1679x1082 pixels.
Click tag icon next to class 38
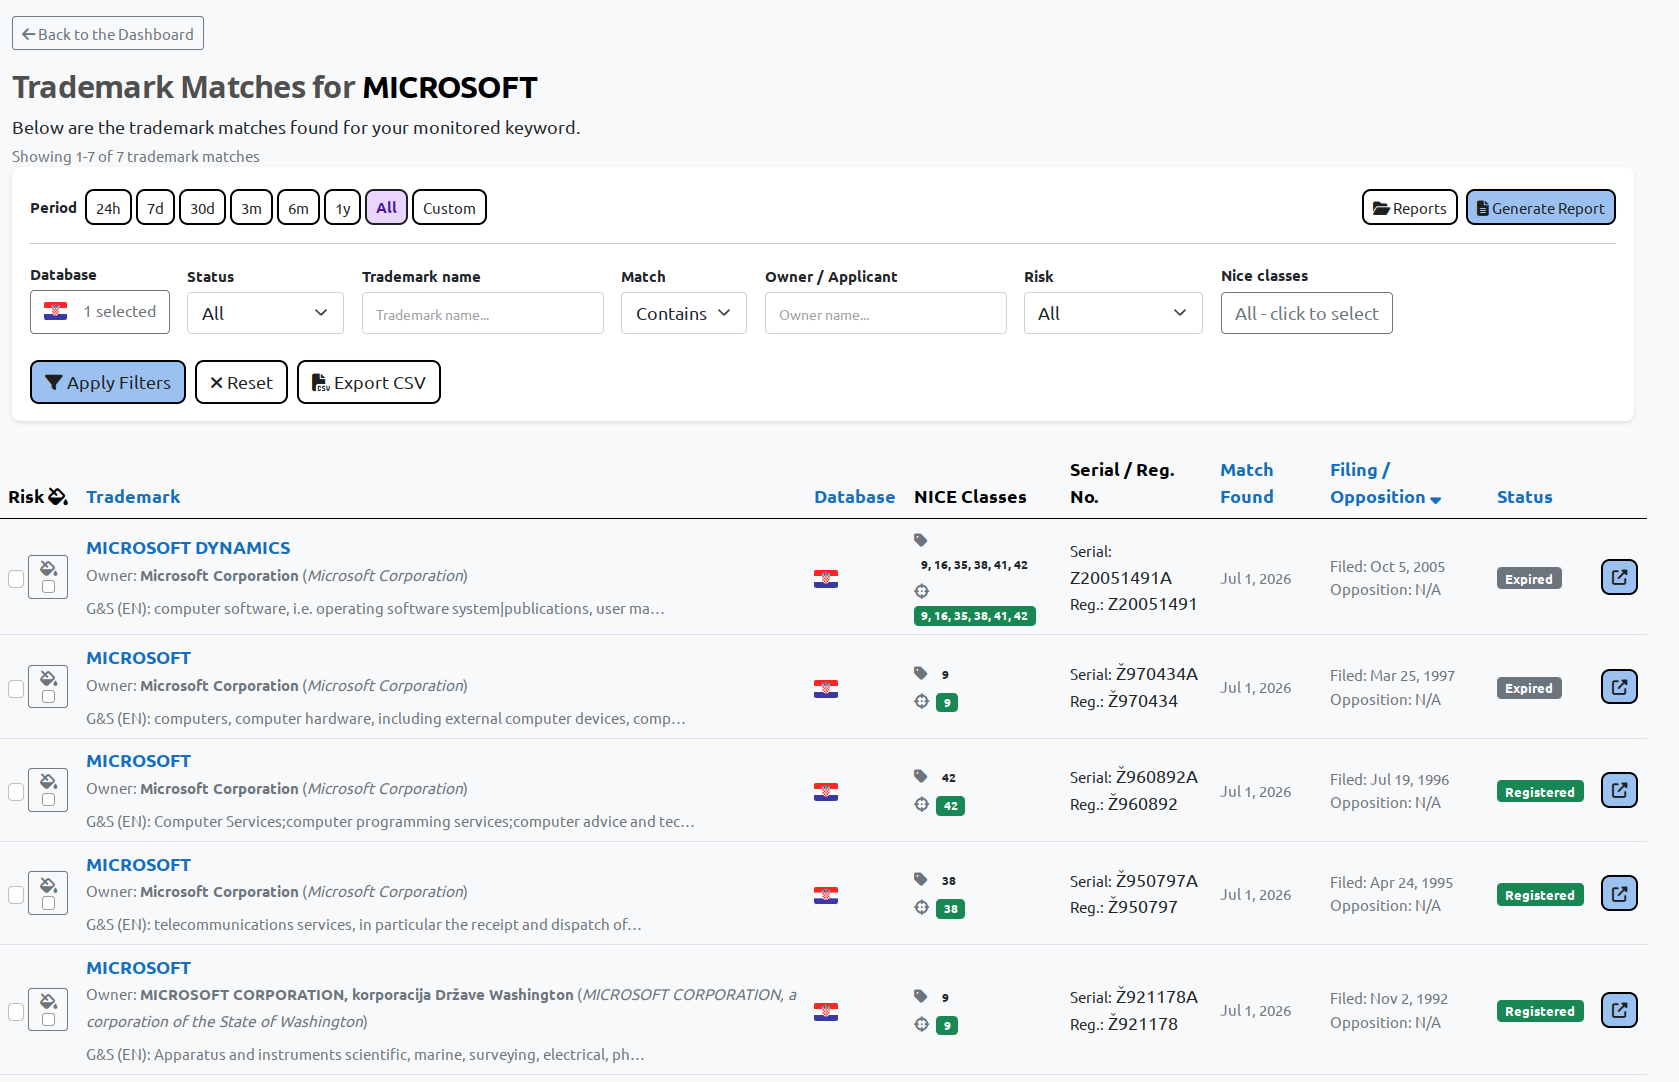pyautogui.click(x=921, y=879)
